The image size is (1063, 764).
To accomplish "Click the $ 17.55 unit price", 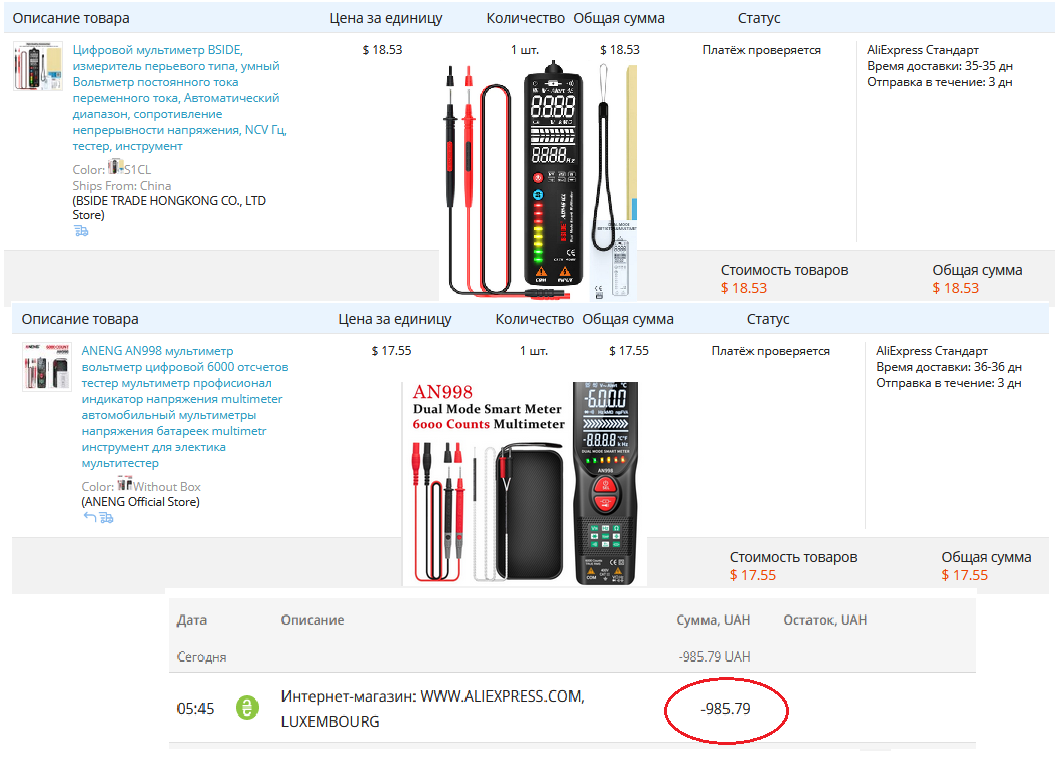I will click(x=391, y=350).
